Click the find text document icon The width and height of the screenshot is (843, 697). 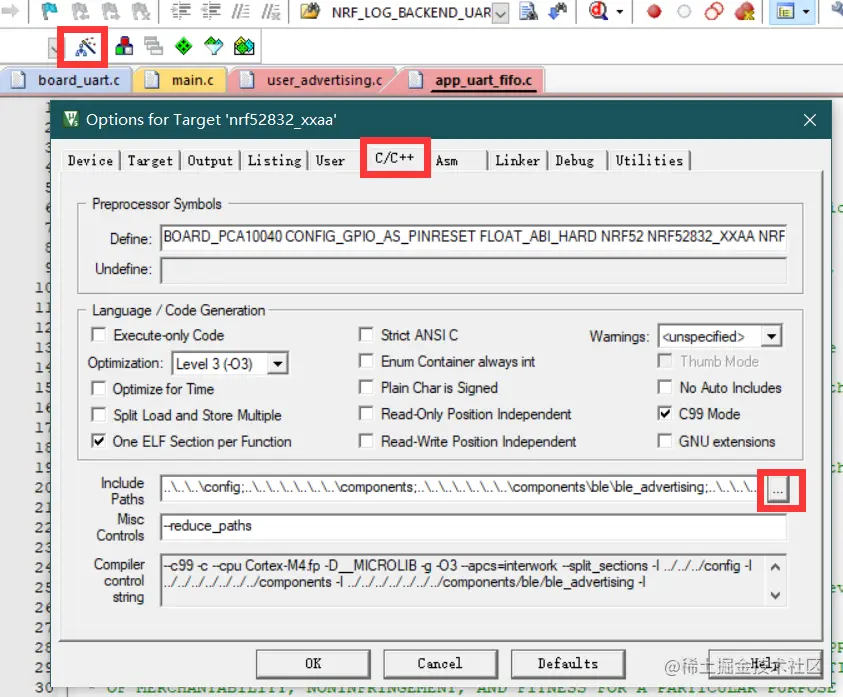(x=528, y=11)
